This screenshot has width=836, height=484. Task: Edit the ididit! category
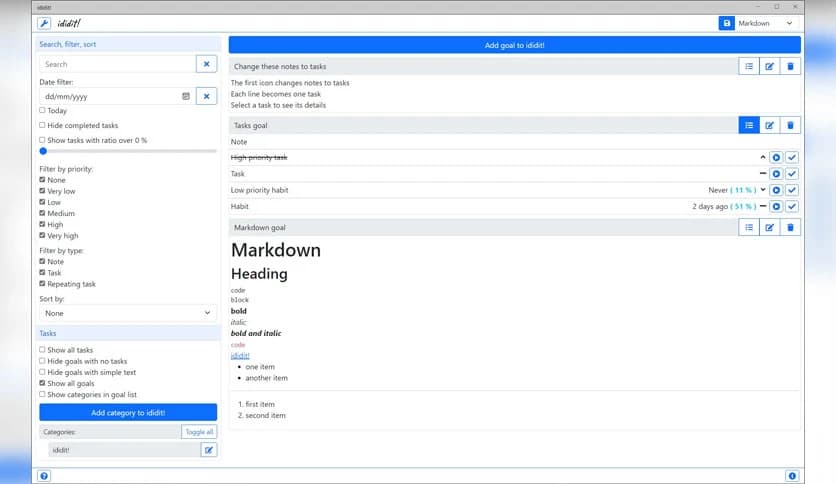coord(208,450)
